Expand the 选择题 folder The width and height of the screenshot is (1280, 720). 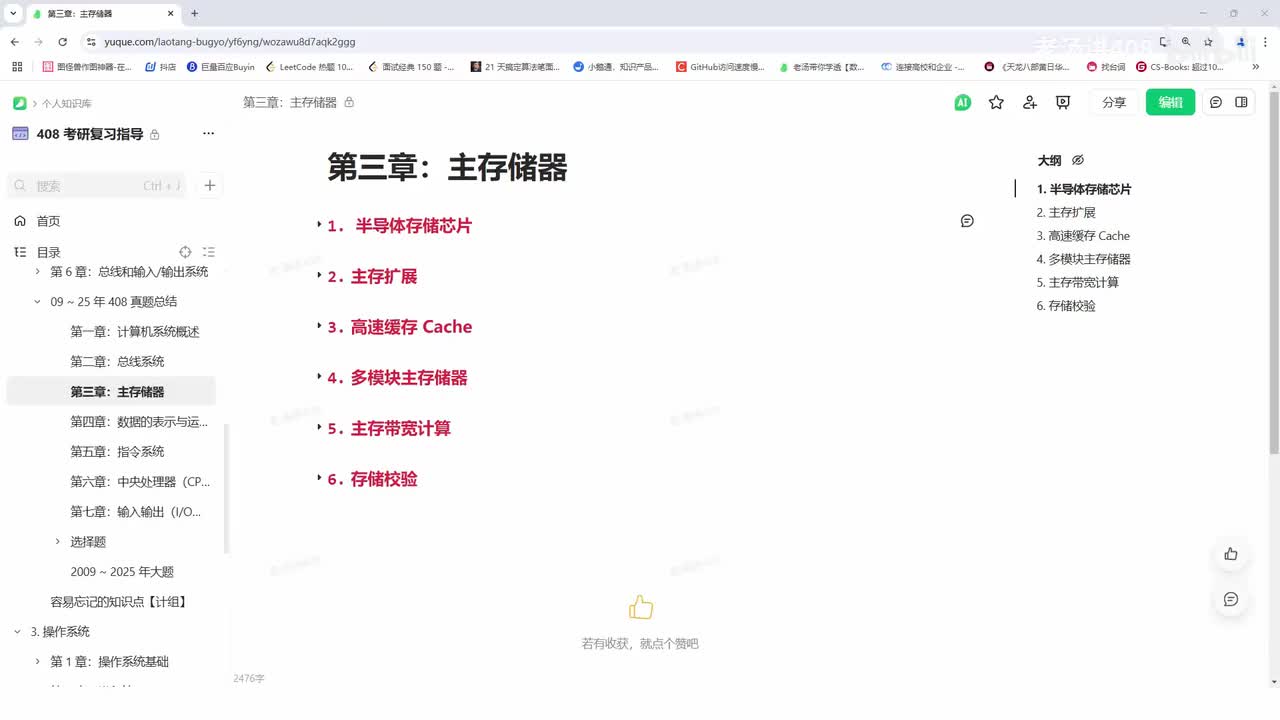pyautogui.click(x=58, y=541)
